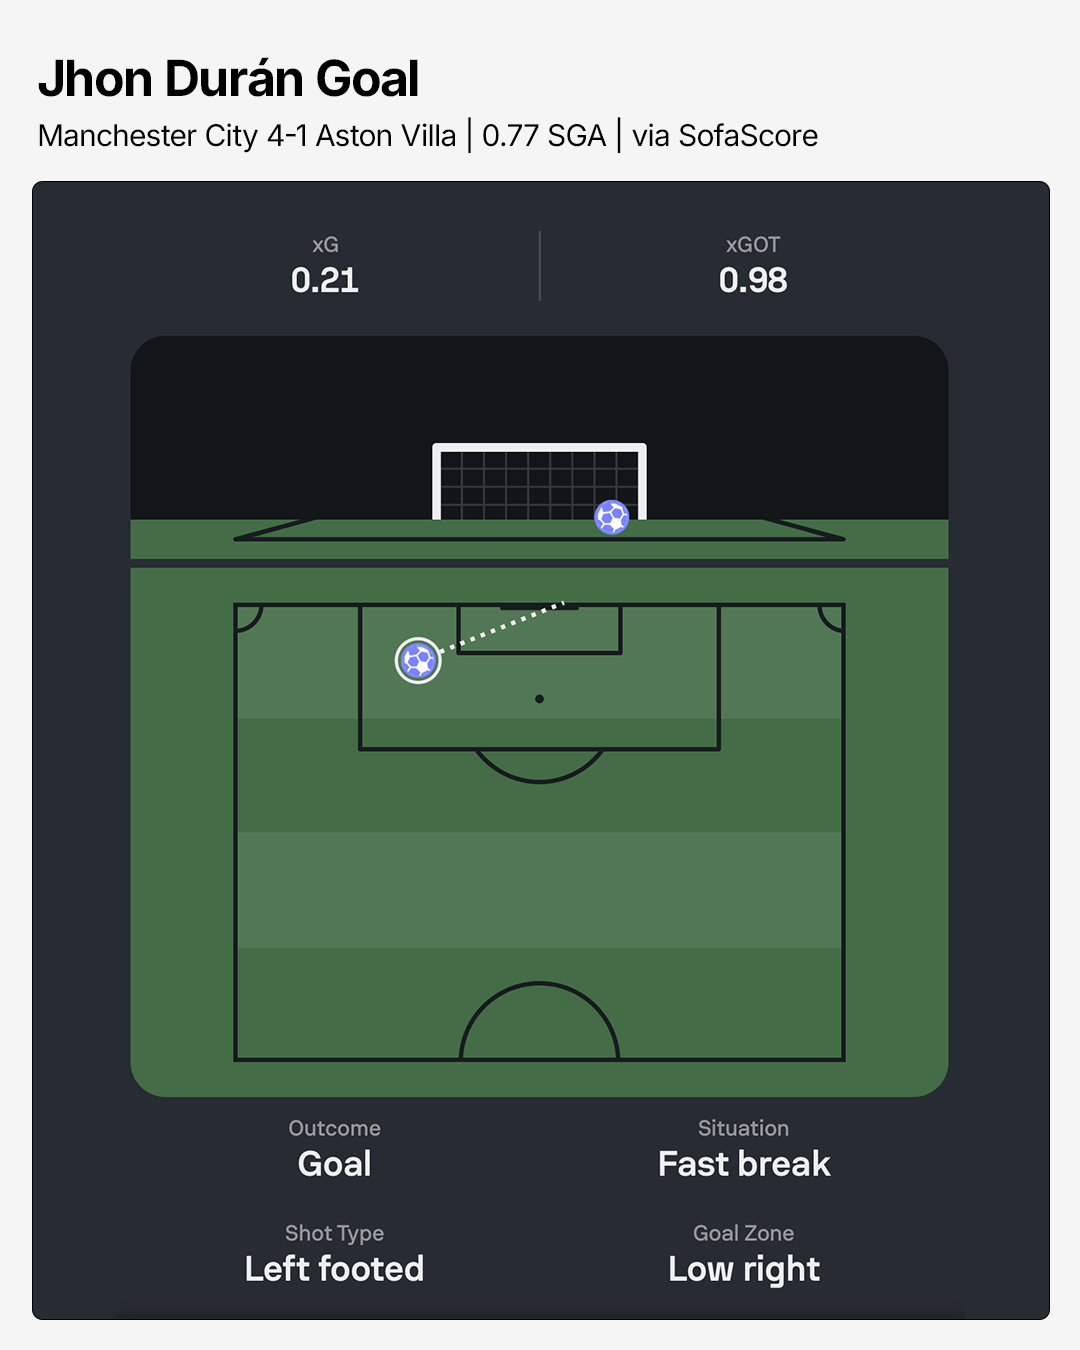This screenshot has width=1080, height=1350.
Task: Click the Situation Fast break label
Action: [x=744, y=1150]
